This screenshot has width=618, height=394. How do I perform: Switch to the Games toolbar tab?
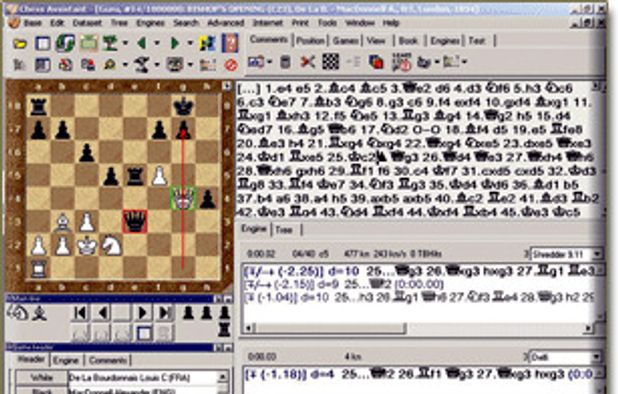[346, 41]
